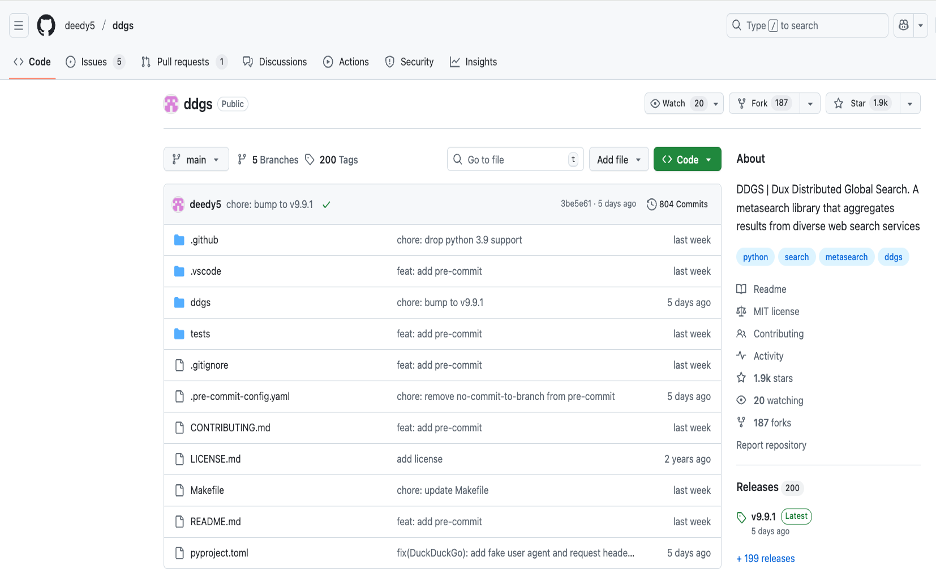Viewport: 936px width, 576px height.
Task: Open the Copilot icon in header
Action: 904,26
